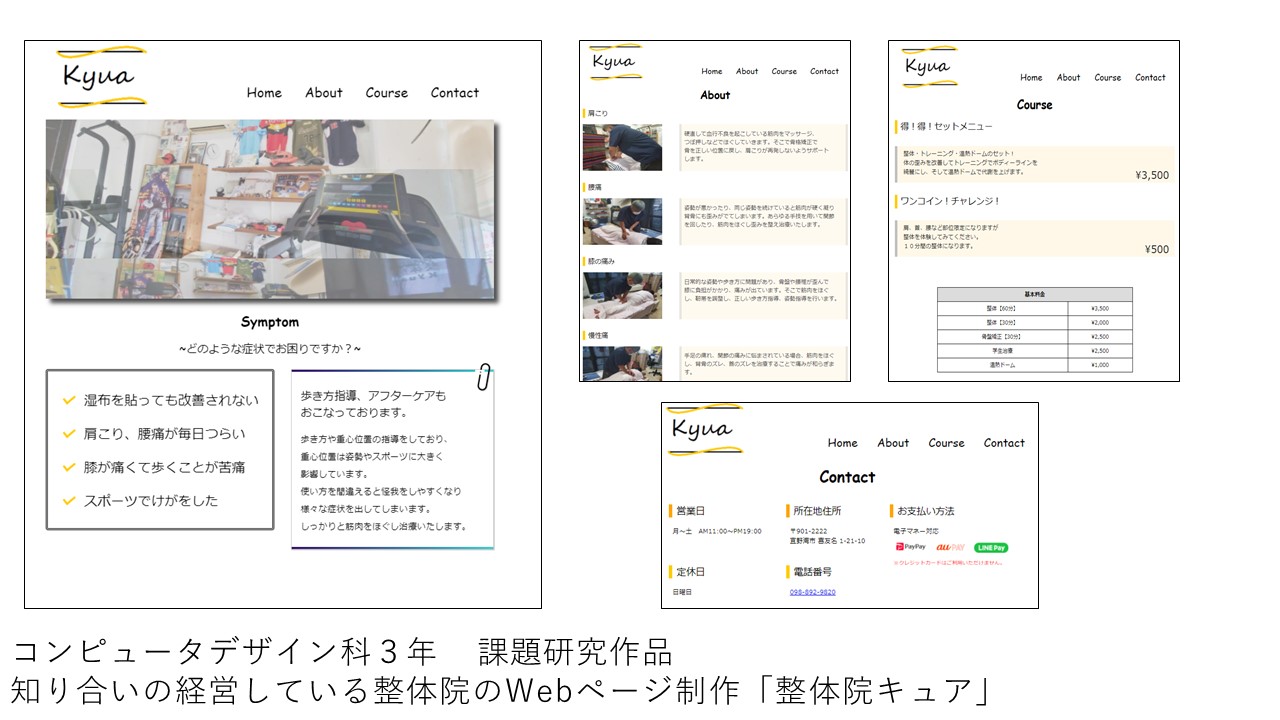This screenshot has width=1280, height=720.
Task: Click the Kyua logo on the Home page
Action: point(101,77)
